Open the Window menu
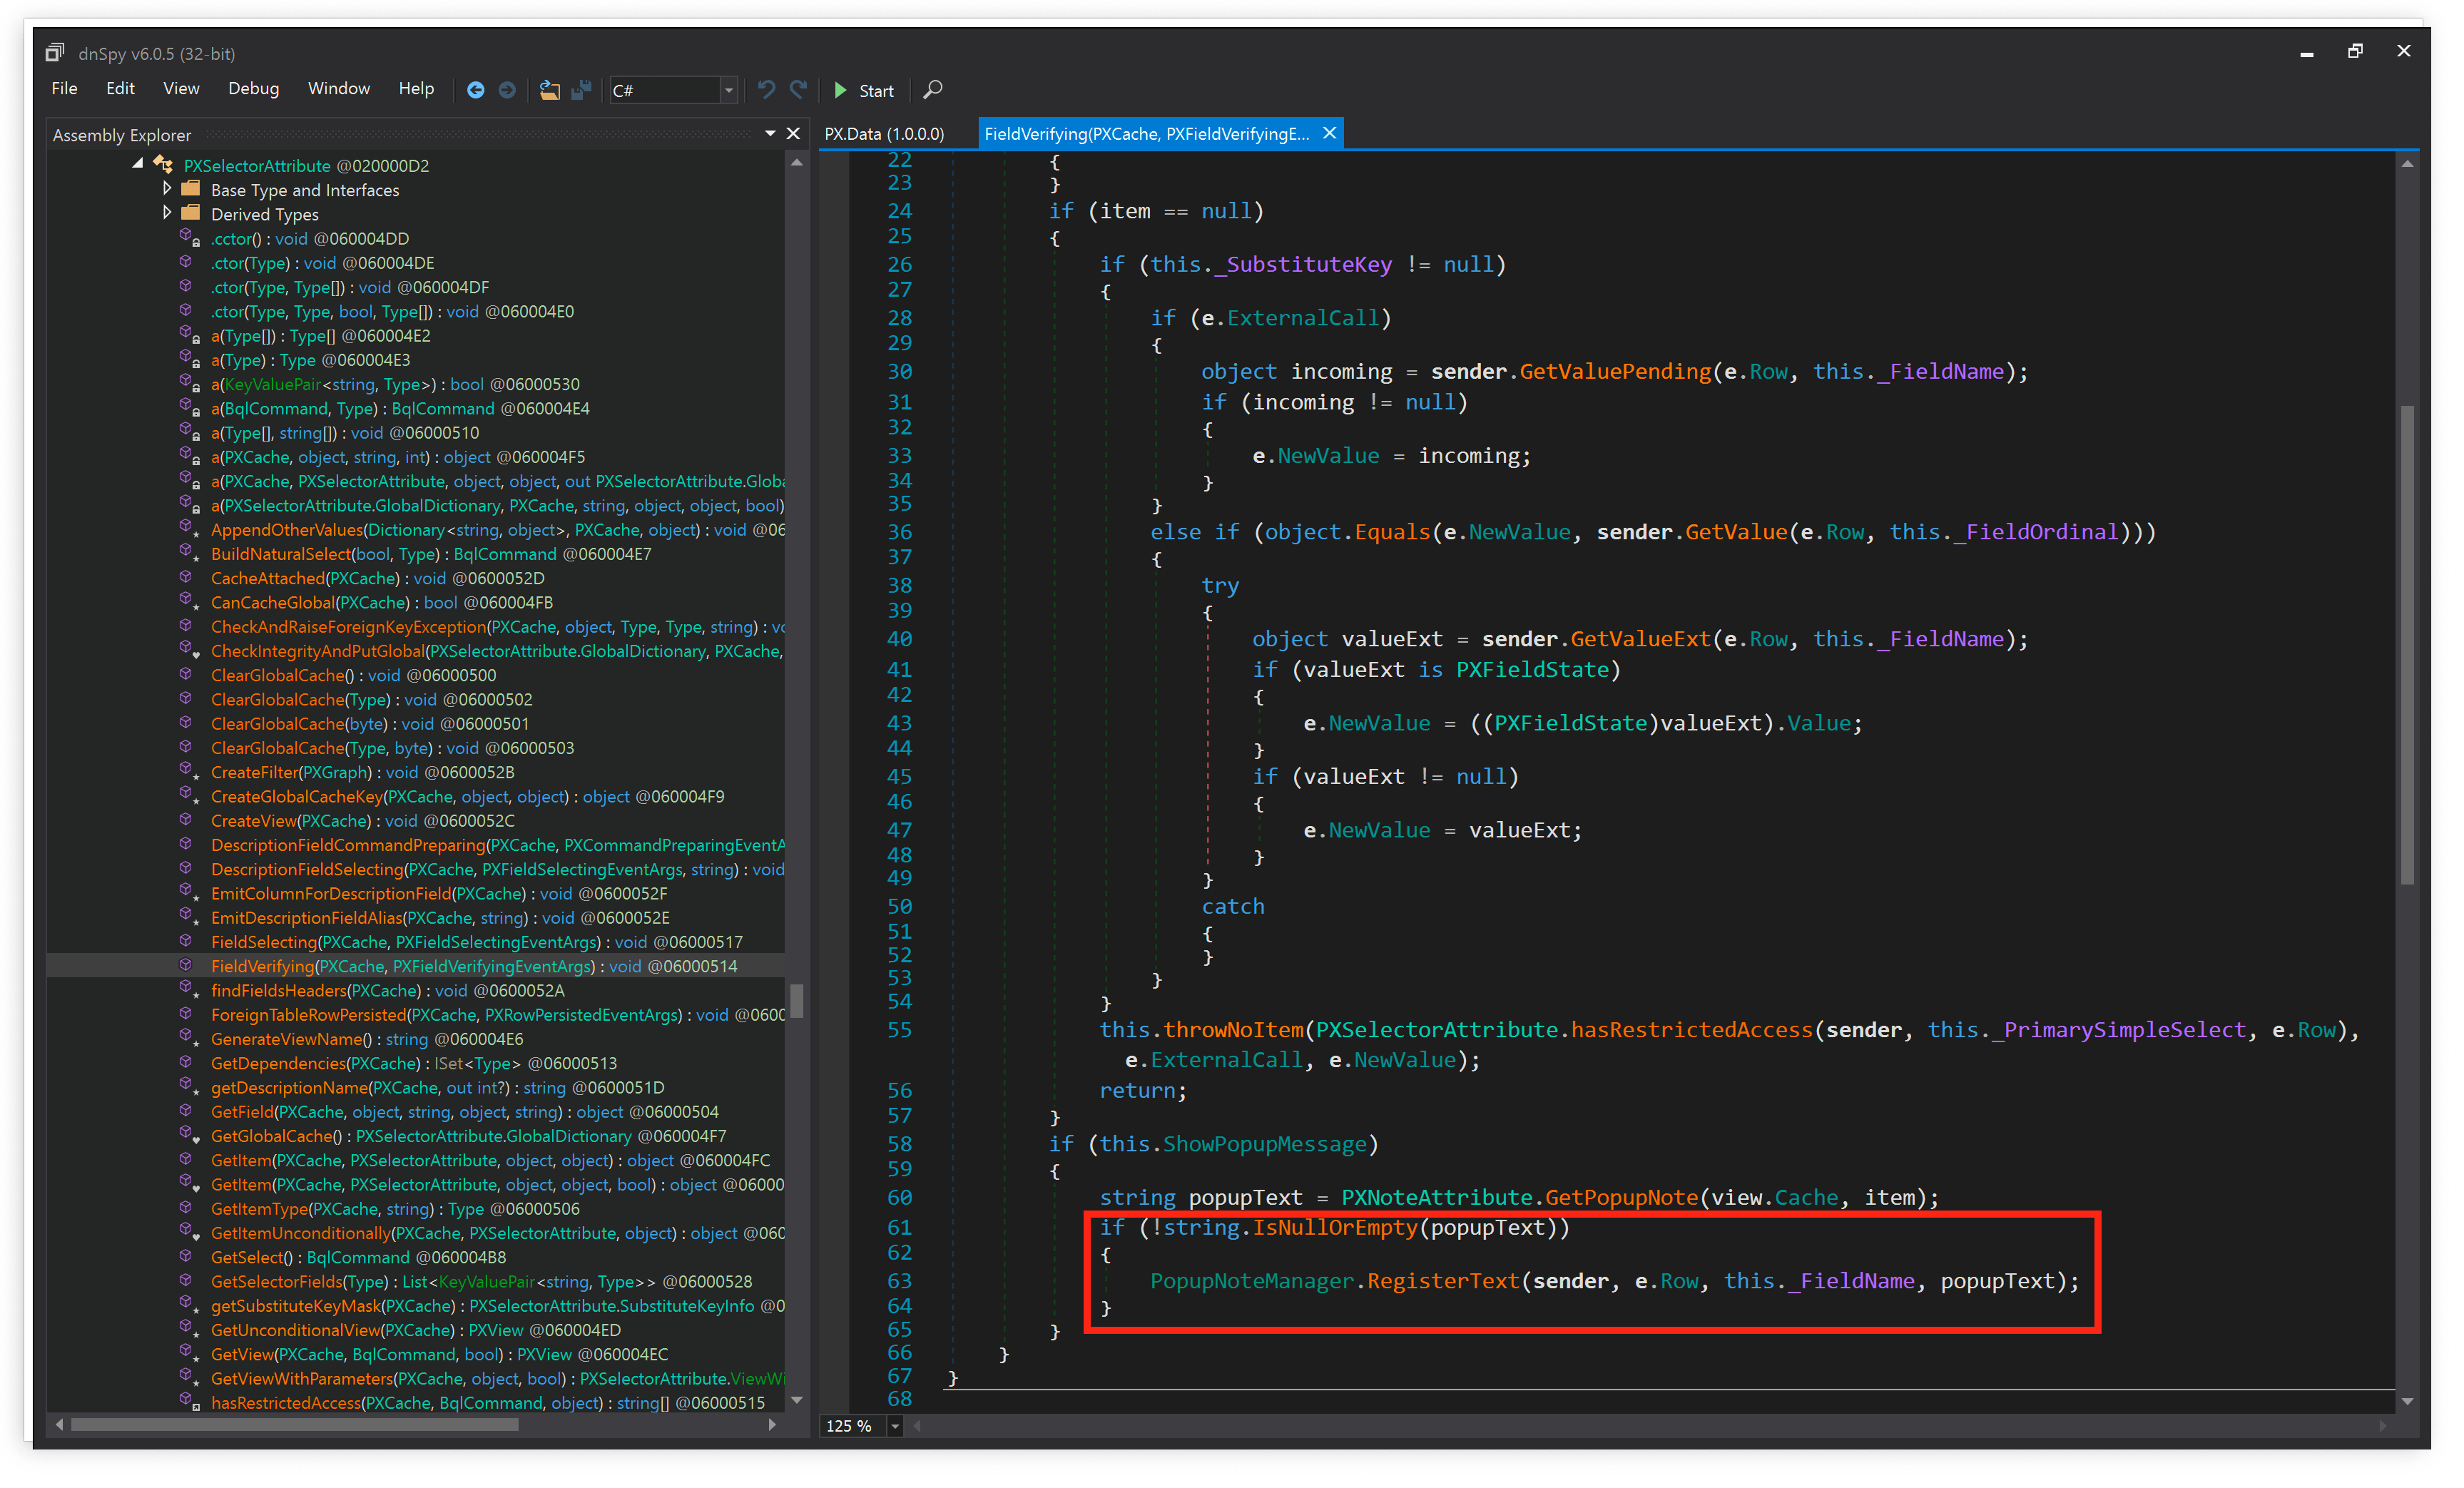This screenshot has height=1488, width=2464. pyautogui.click(x=339, y=89)
